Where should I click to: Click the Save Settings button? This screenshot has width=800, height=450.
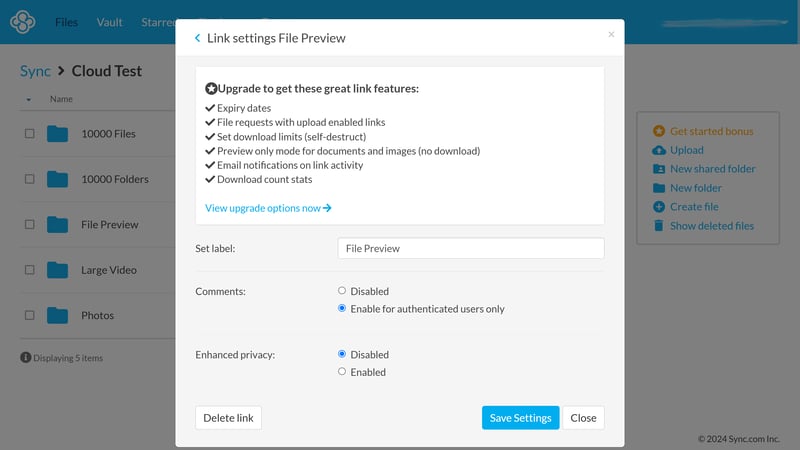click(520, 418)
